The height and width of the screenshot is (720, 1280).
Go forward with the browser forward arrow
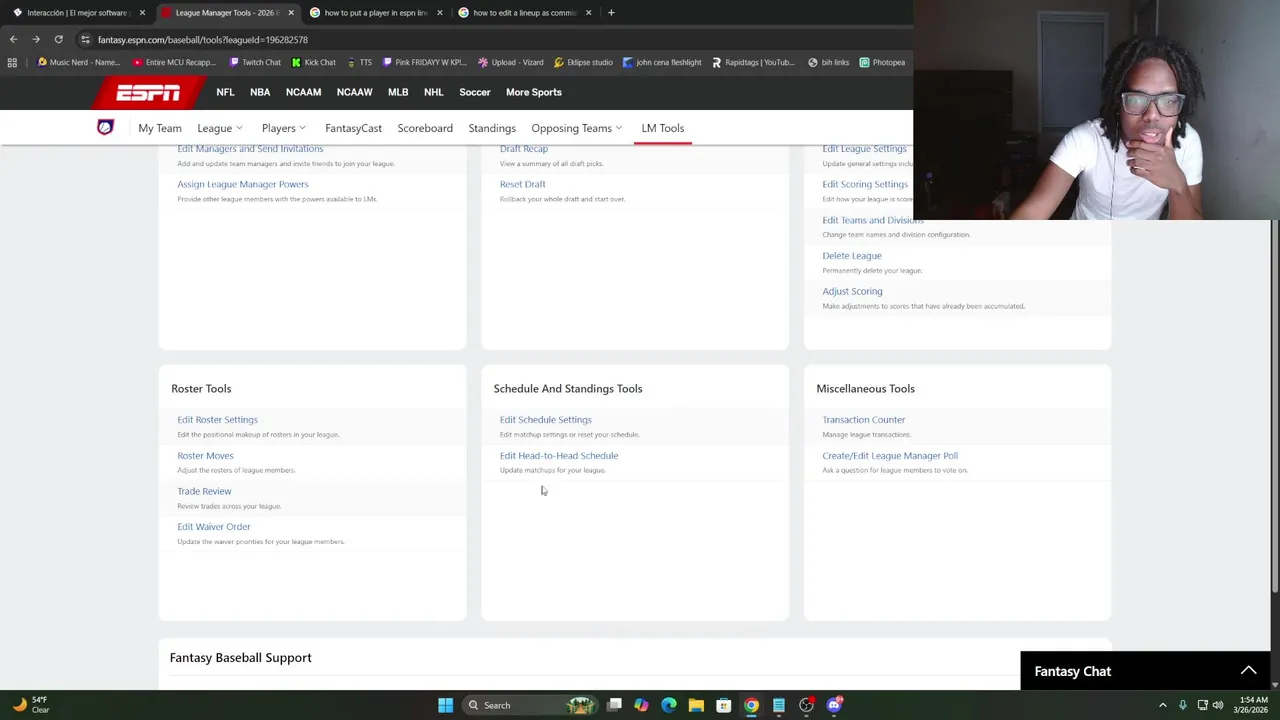click(36, 39)
